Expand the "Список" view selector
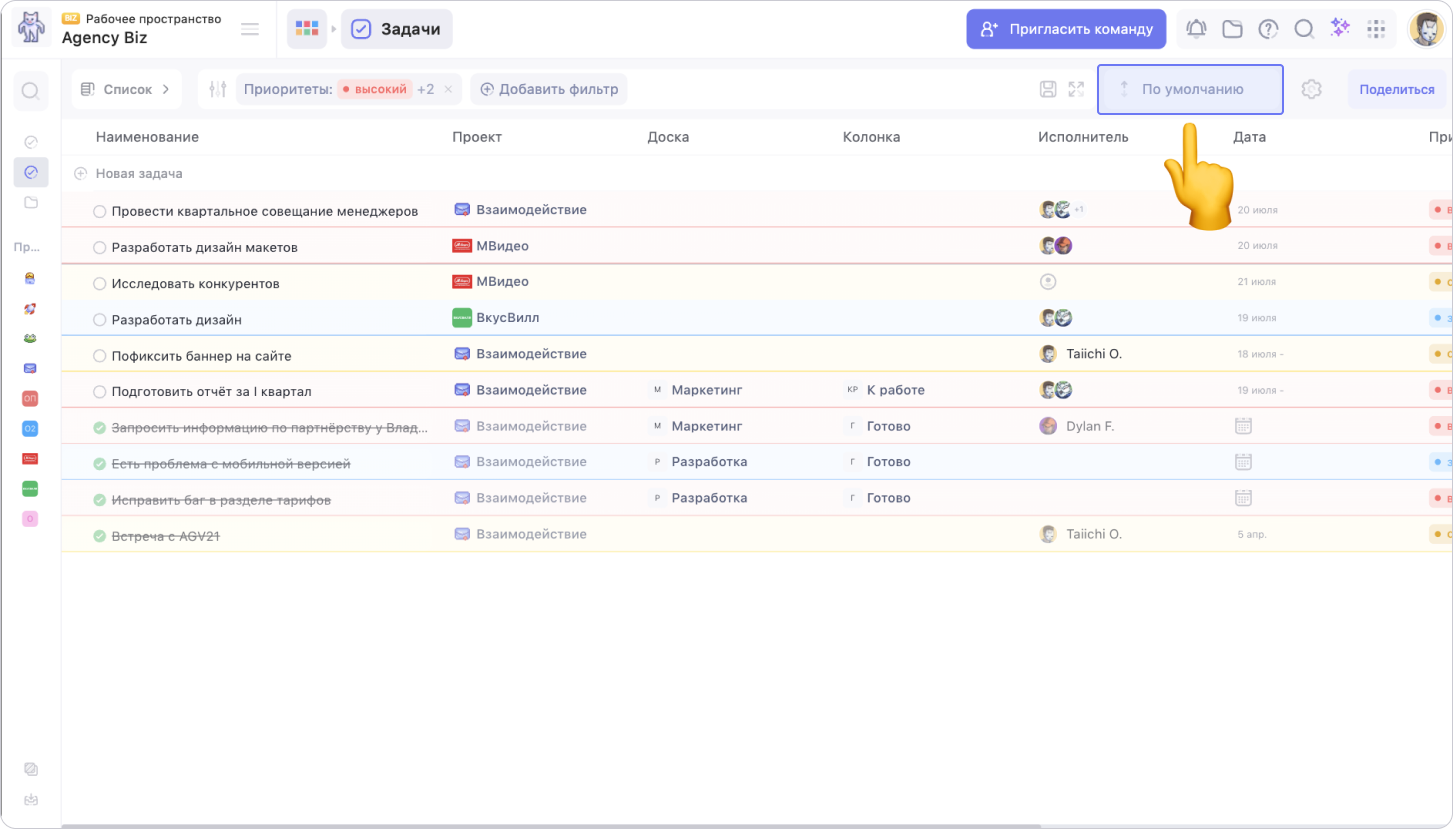 pyautogui.click(x=127, y=89)
